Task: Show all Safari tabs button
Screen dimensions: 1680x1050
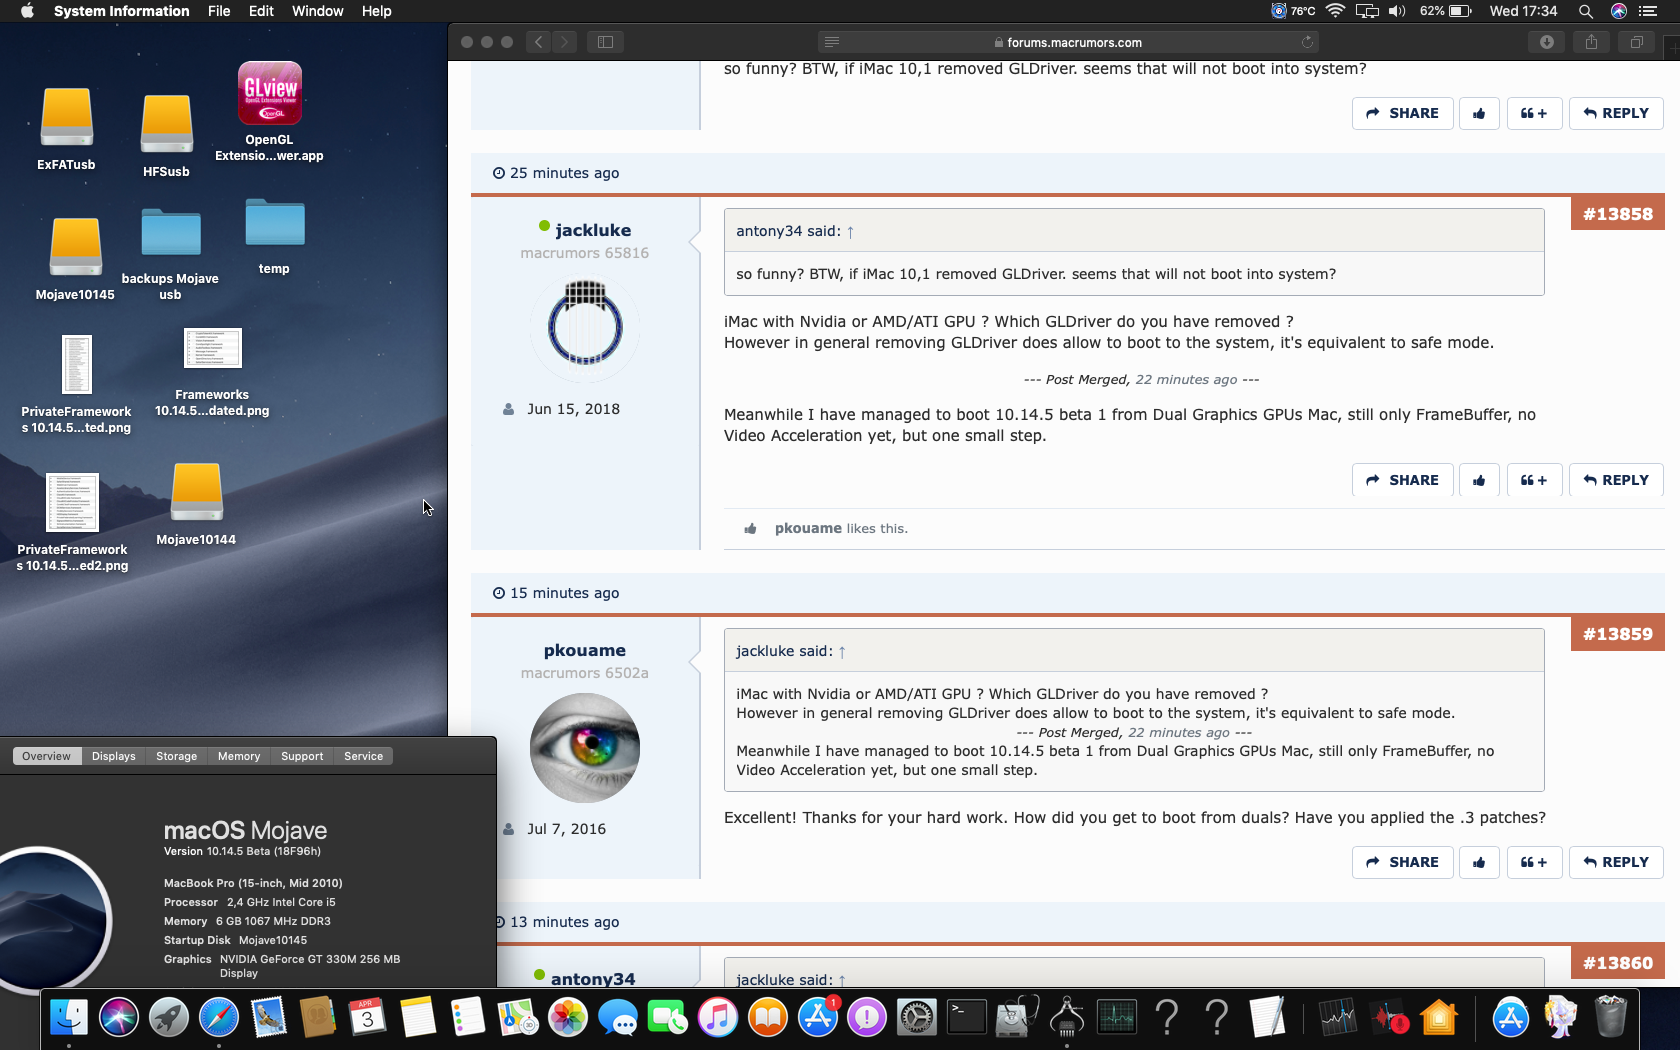Action: pyautogui.click(x=1637, y=42)
